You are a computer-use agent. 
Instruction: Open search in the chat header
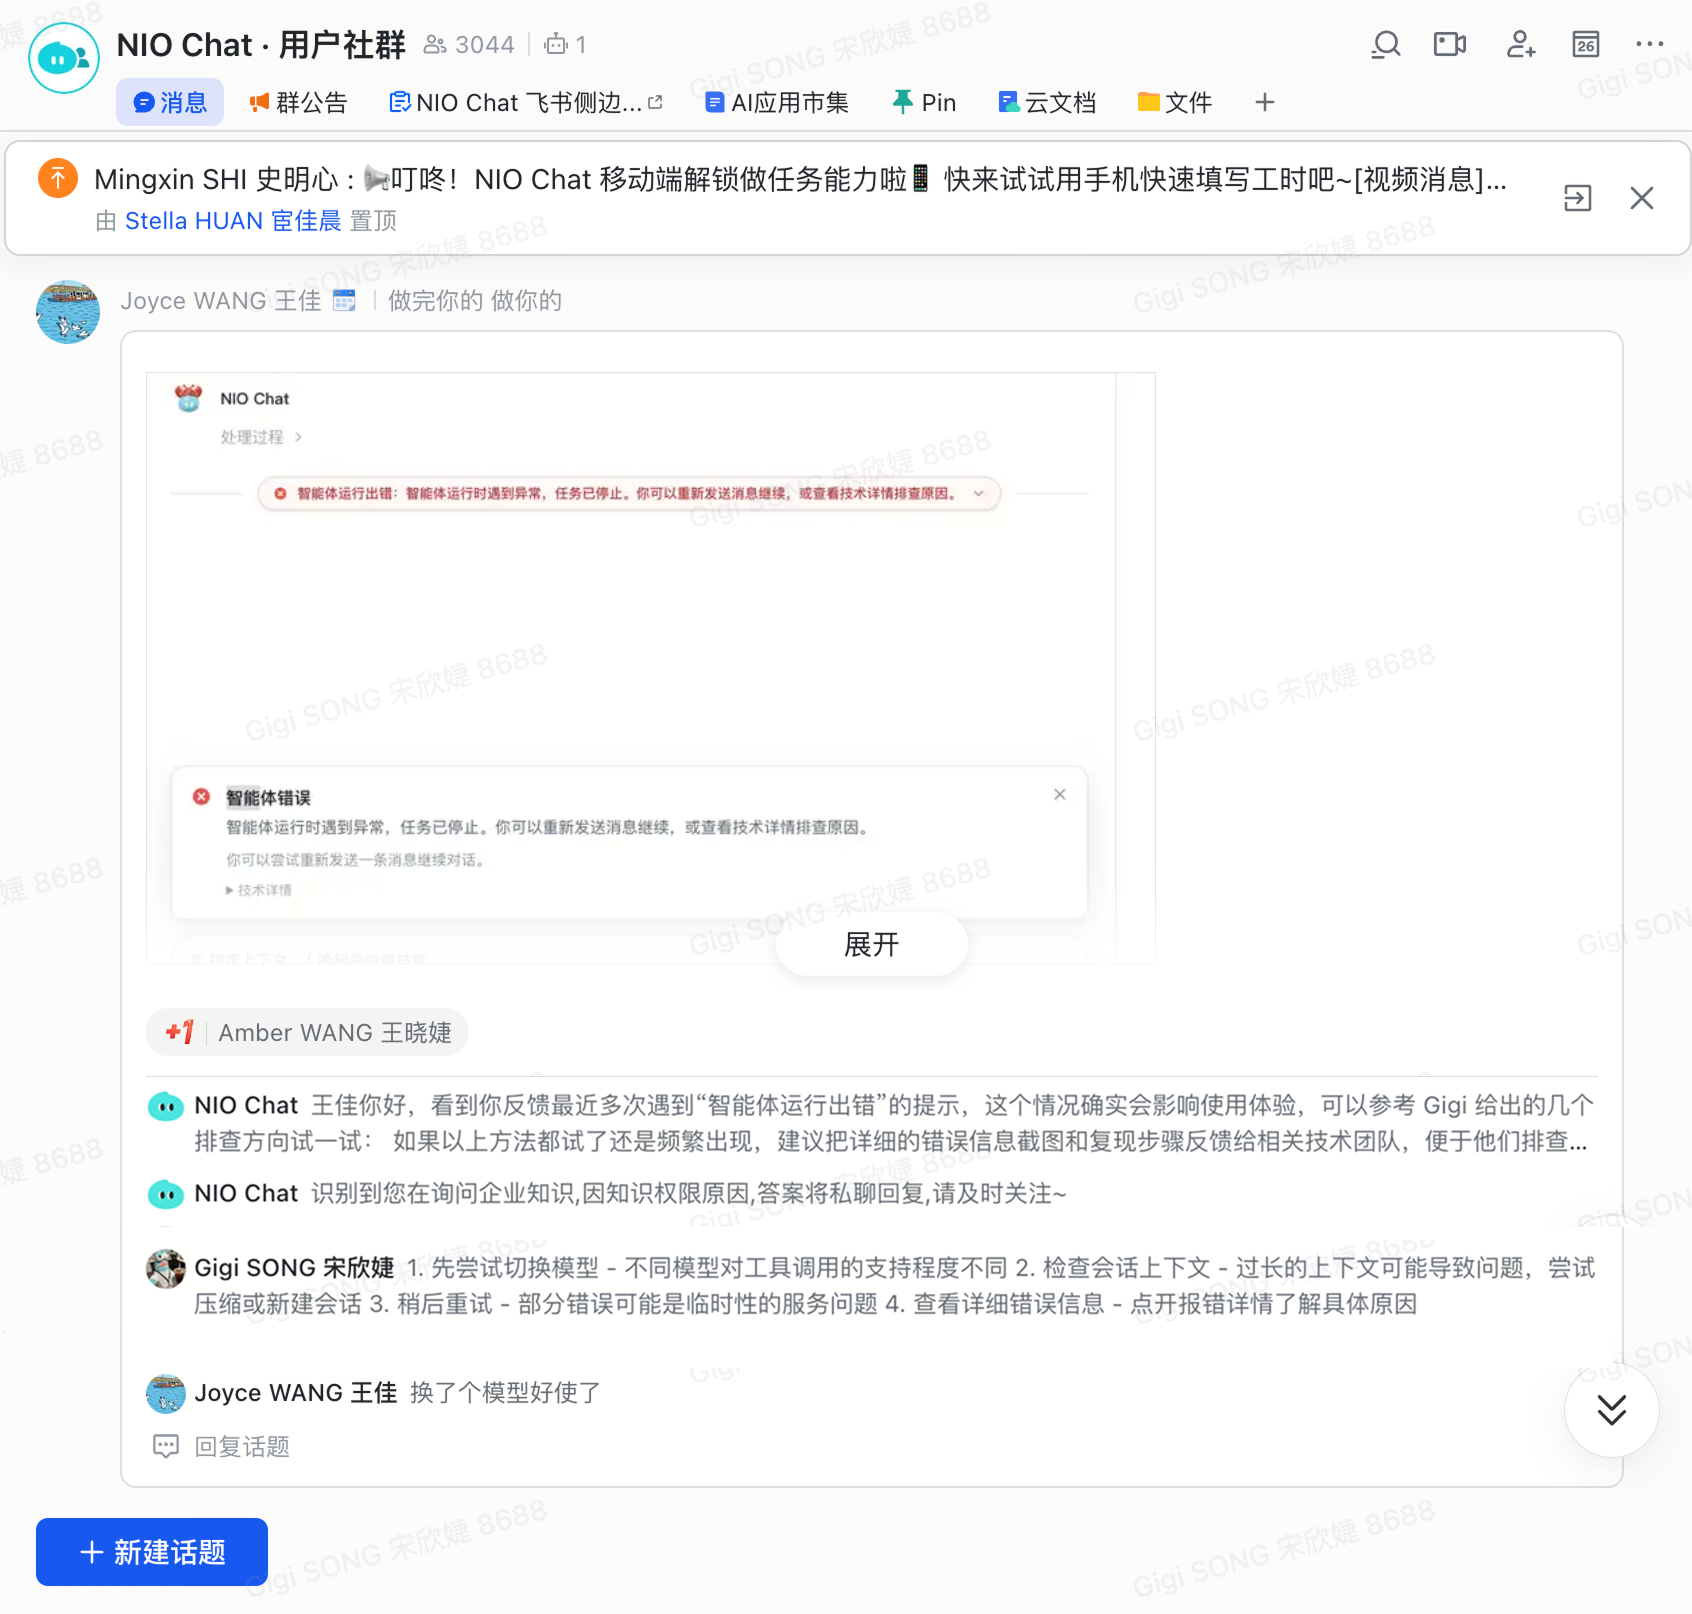point(1386,45)
